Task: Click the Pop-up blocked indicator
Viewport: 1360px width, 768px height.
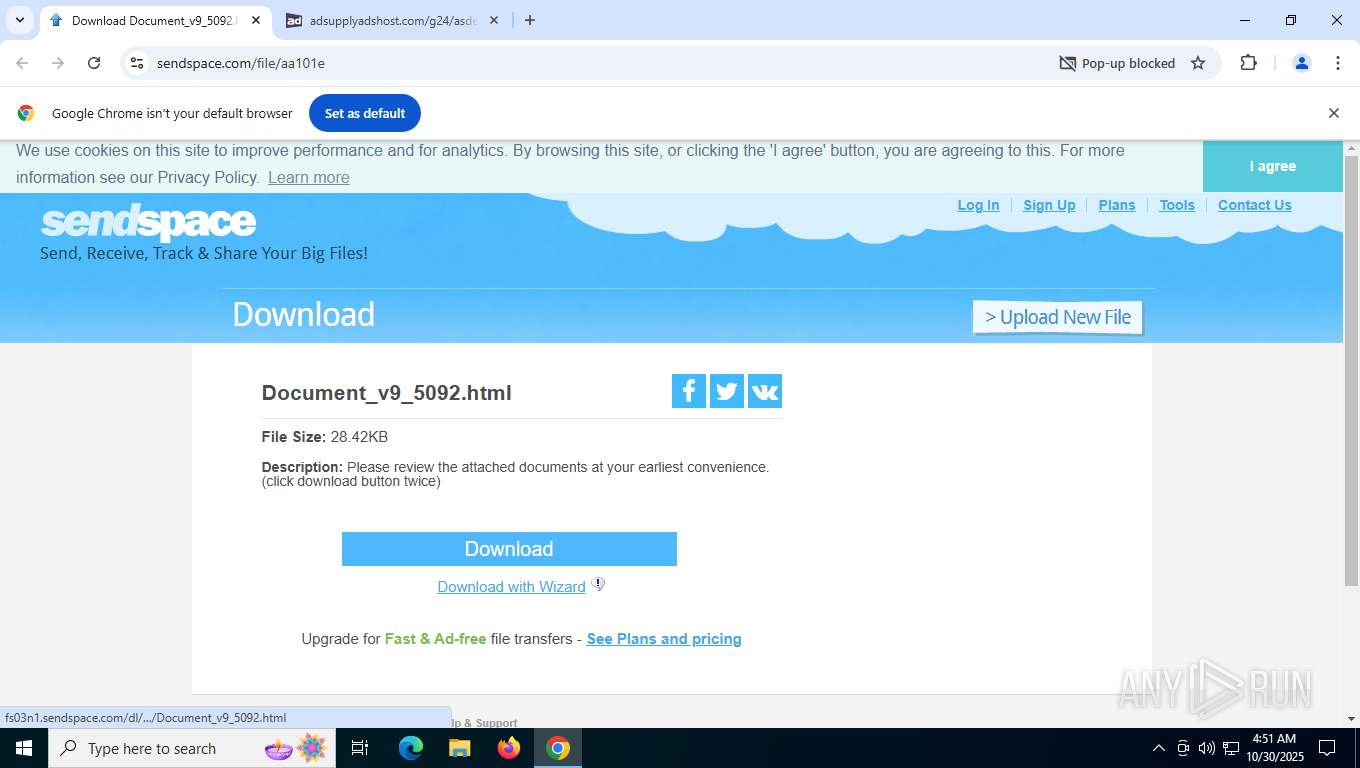Action: 1117,63
